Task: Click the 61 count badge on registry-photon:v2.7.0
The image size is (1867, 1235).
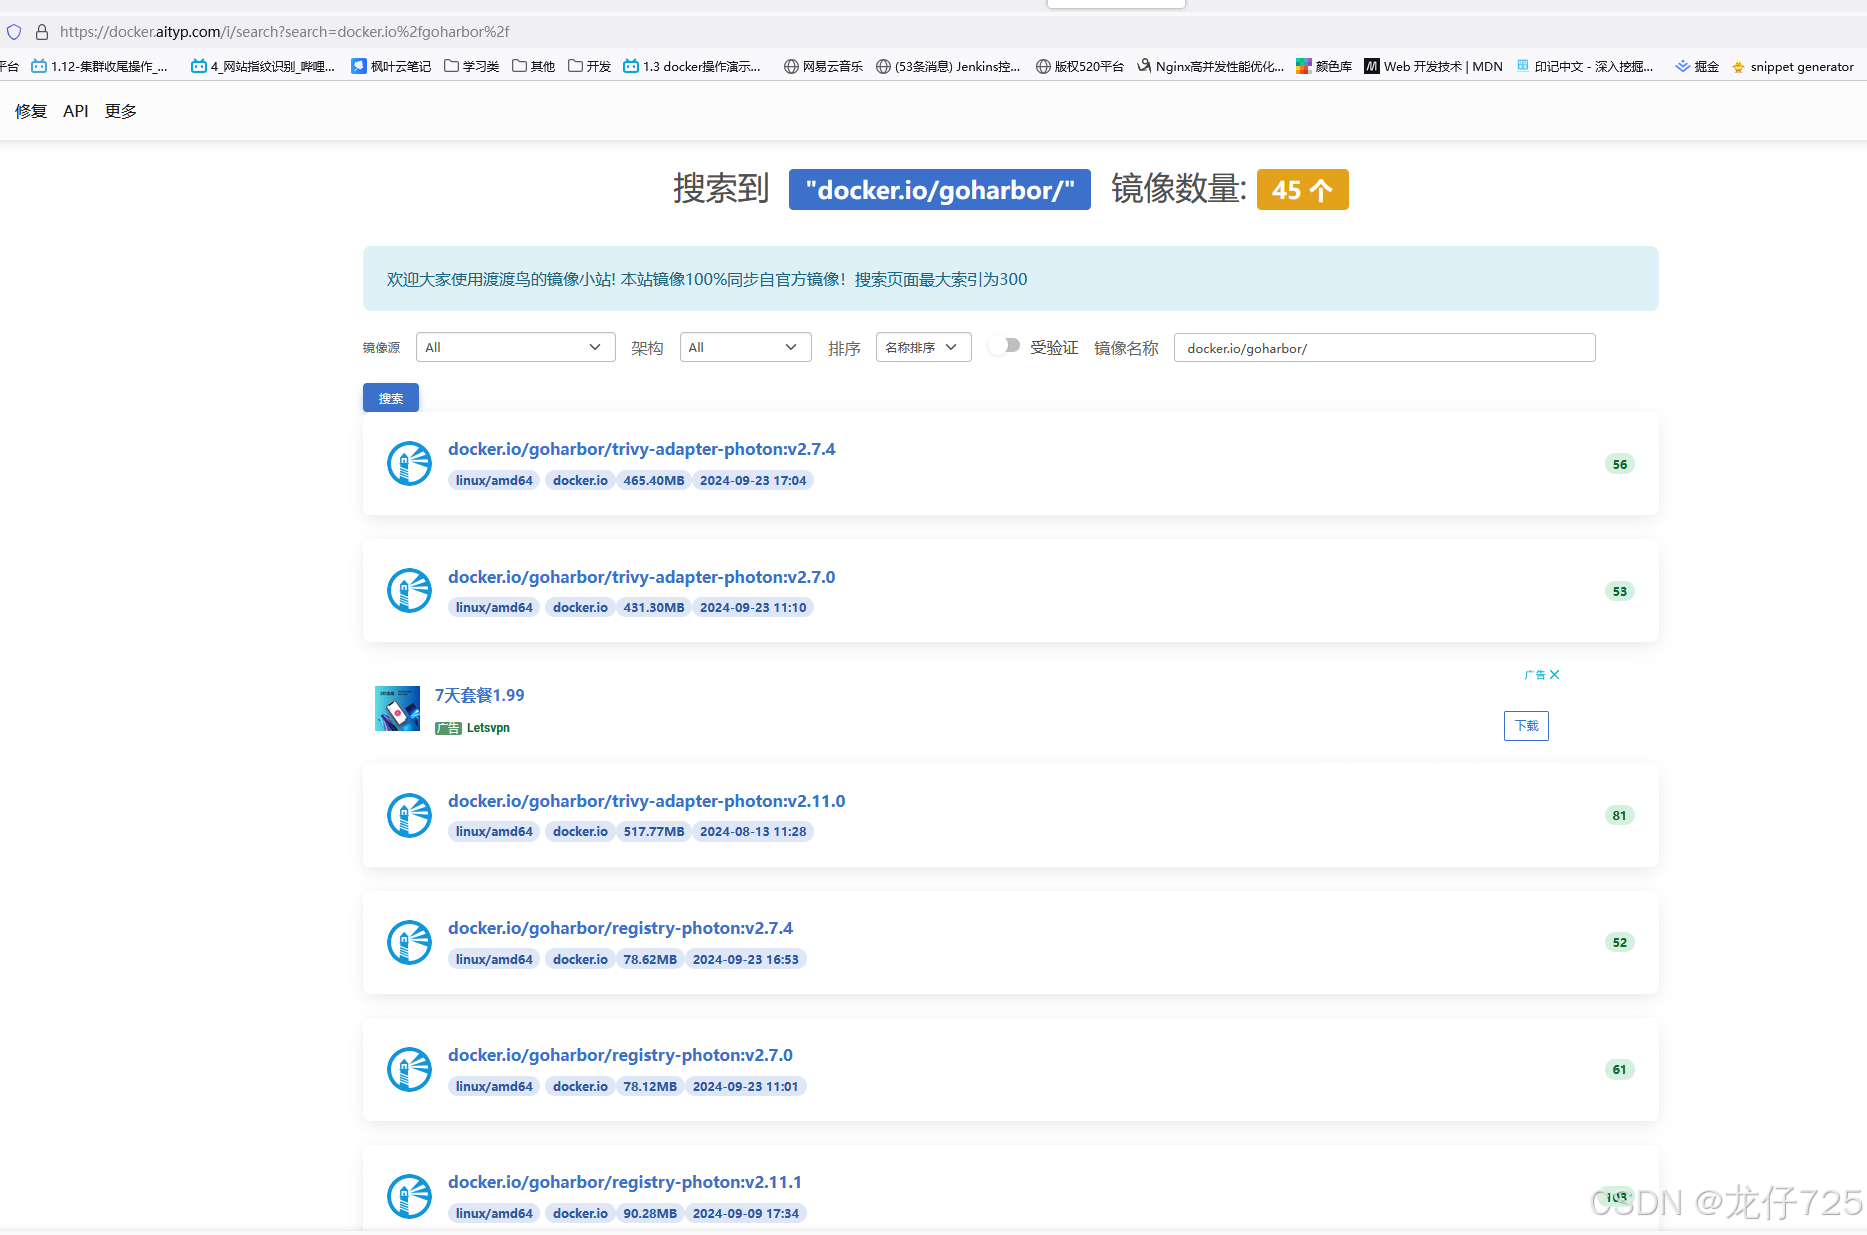Action: 1620,1069
